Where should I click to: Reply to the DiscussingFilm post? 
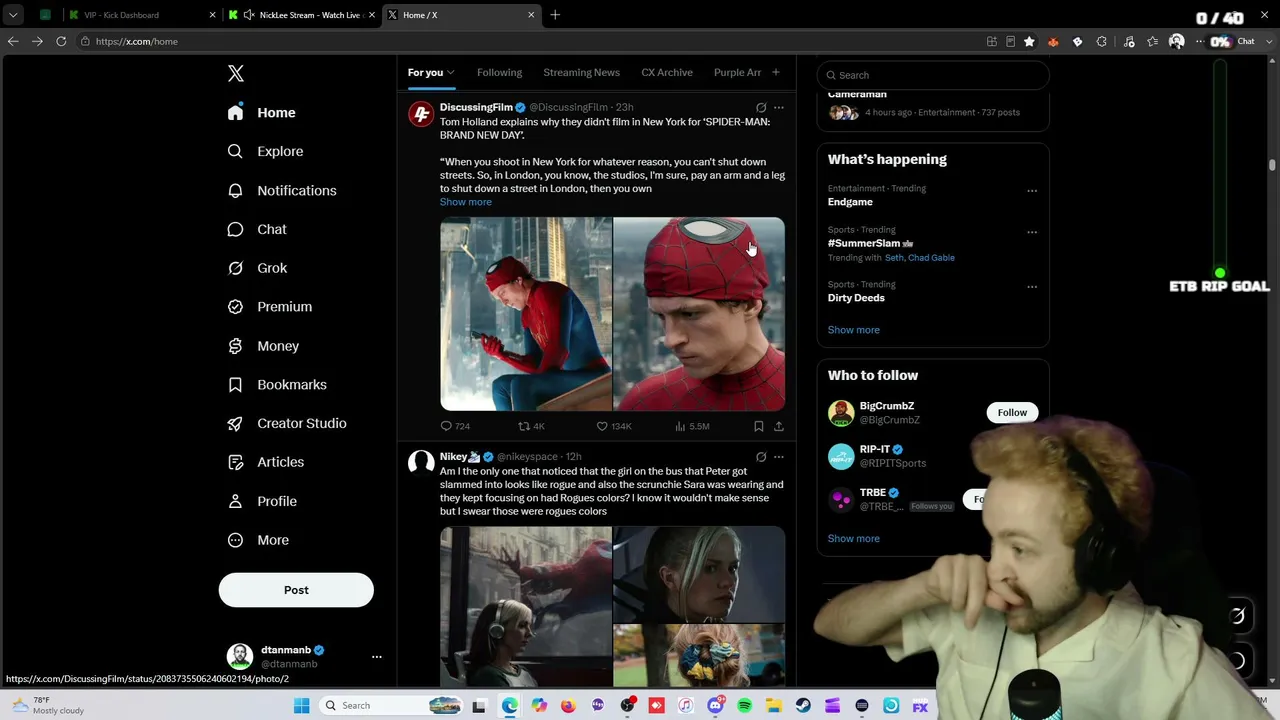(455, 426)
